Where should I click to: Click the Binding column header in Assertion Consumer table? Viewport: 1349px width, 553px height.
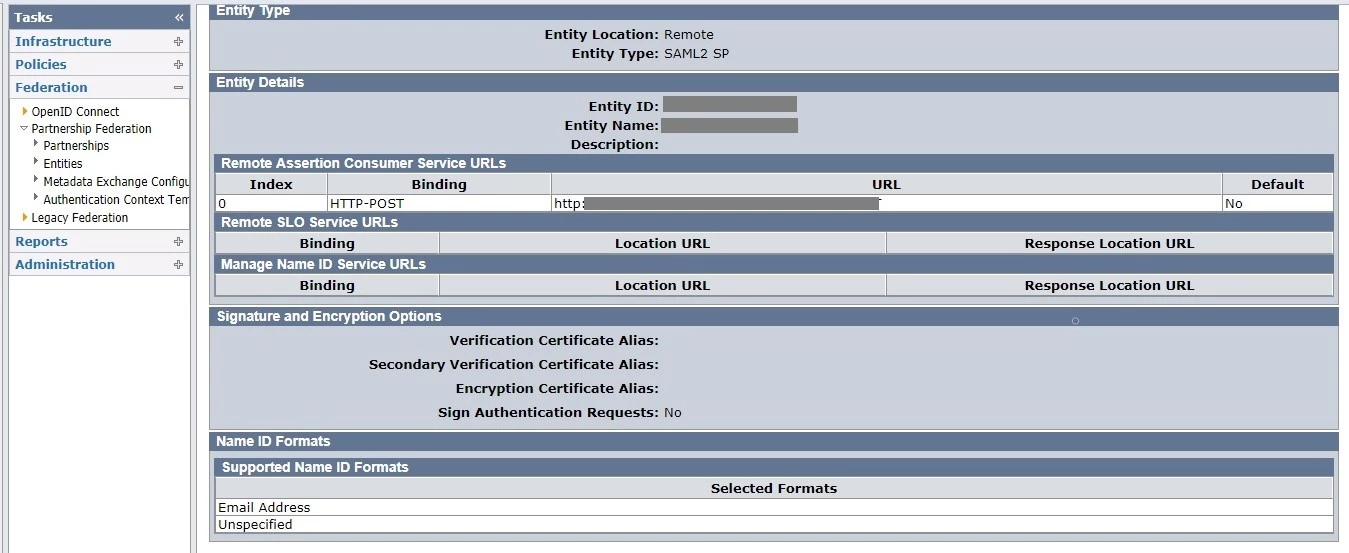click(x=439, y=184)
